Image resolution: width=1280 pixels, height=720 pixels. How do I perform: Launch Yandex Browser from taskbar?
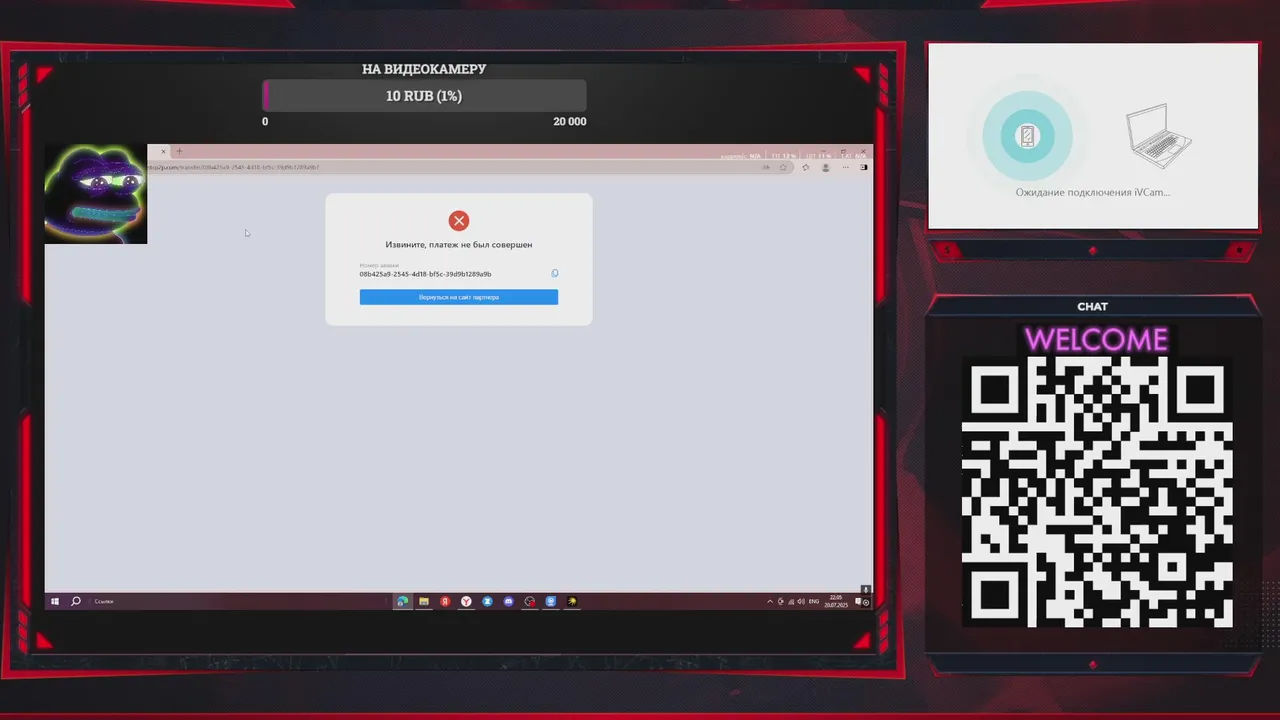click(466, 601)
